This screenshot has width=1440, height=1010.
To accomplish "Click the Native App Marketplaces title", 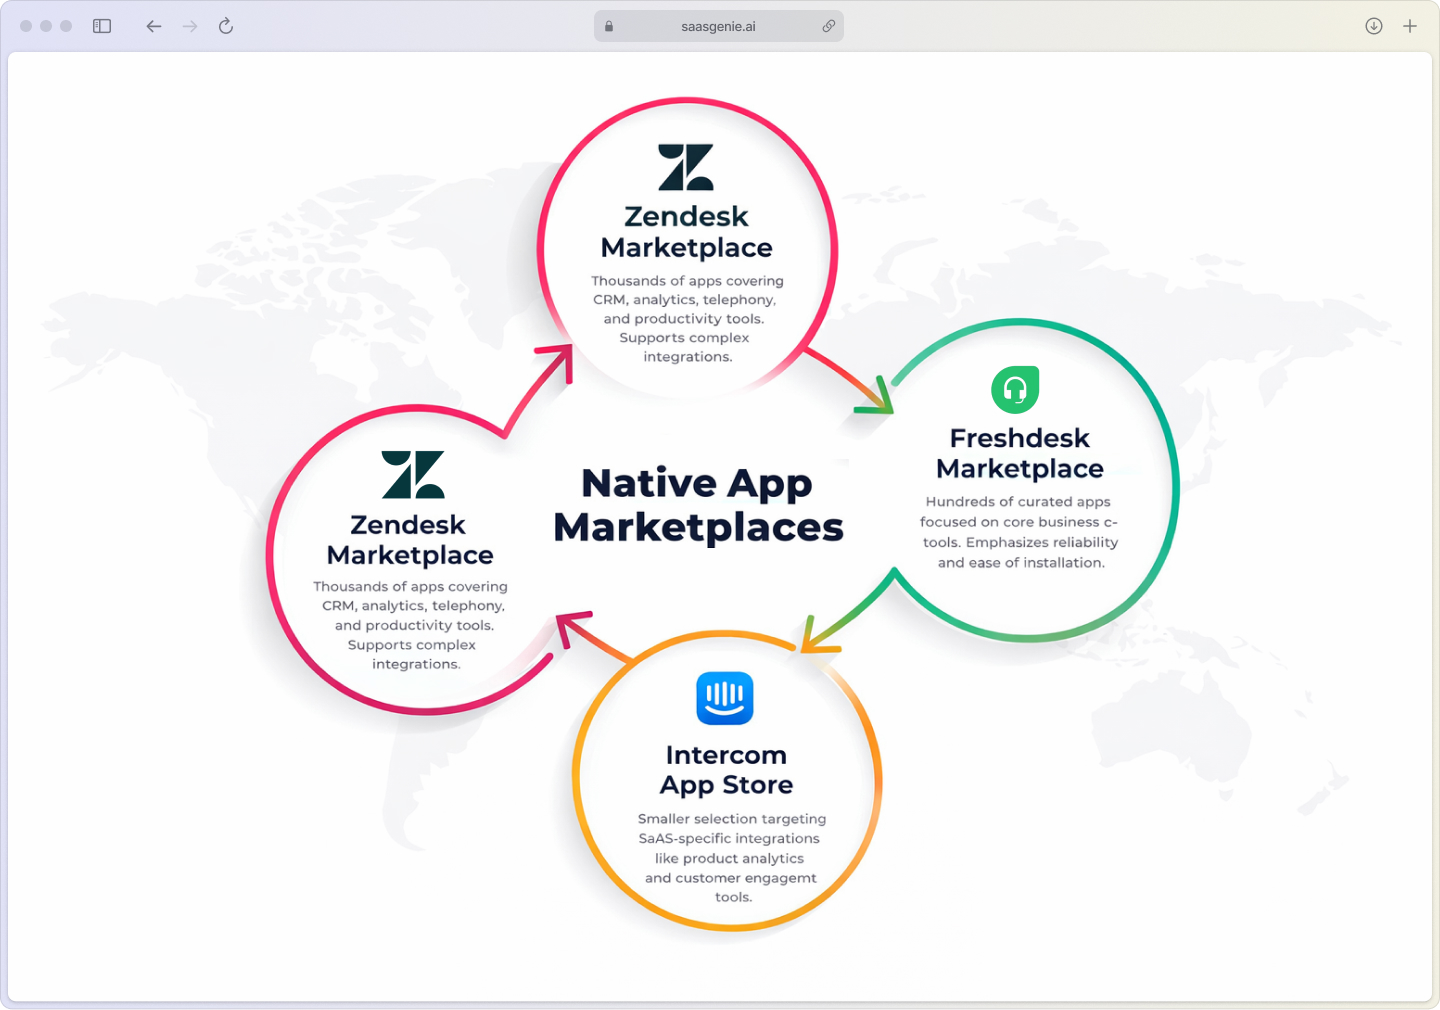I will (x=698, y=505).
